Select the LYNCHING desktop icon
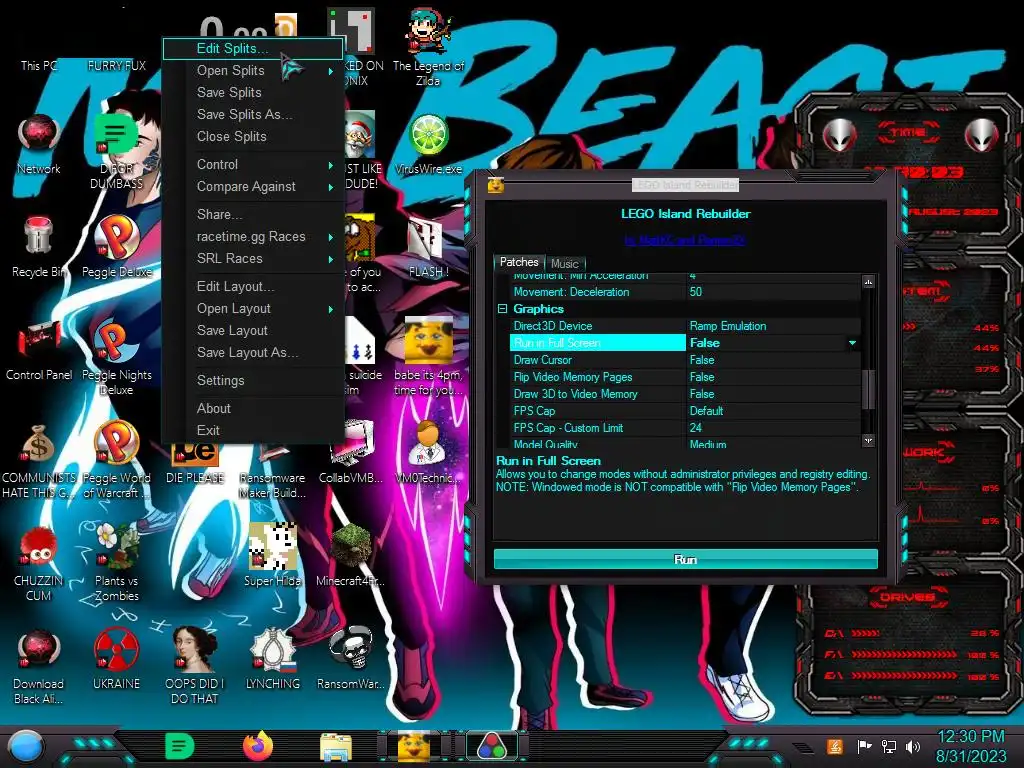The height and width of the screenshot is (768, 1024). (x=272, y=660)
